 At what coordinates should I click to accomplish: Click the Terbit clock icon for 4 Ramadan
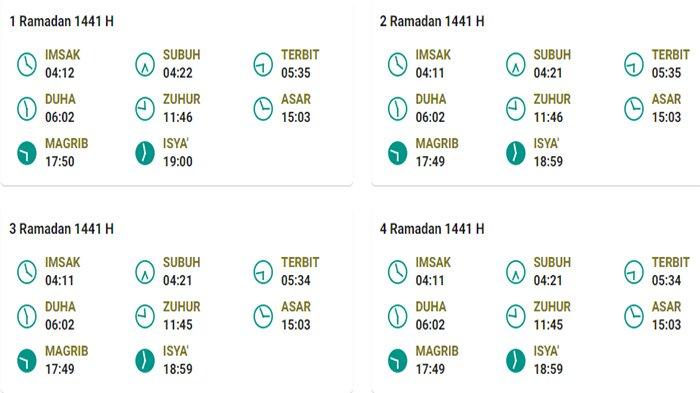[634, 272]
